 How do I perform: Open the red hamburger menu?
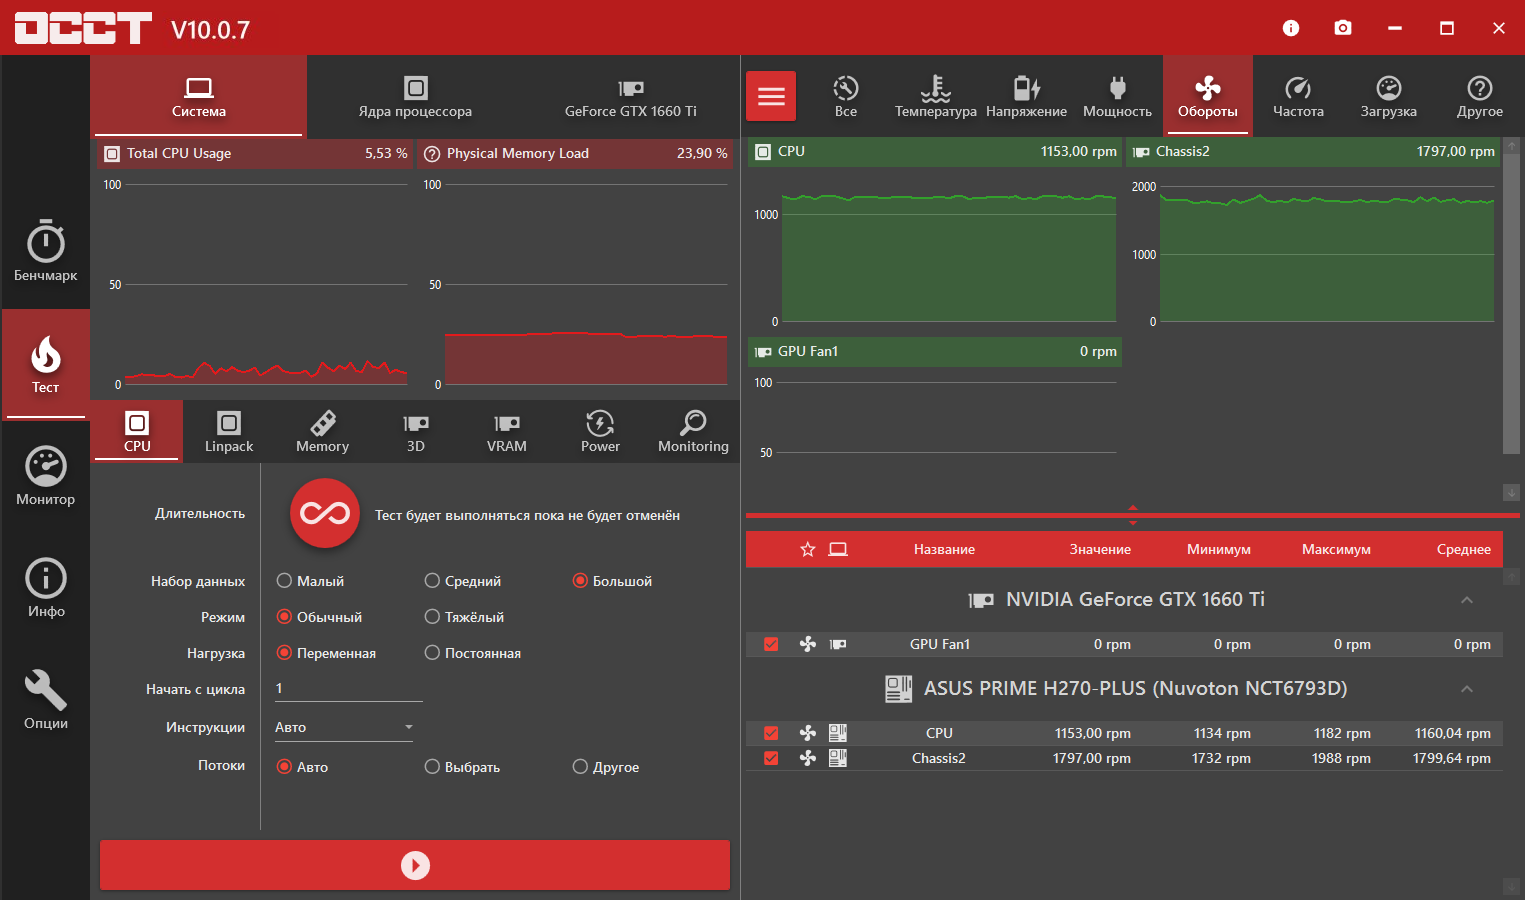tap(771, 96)
